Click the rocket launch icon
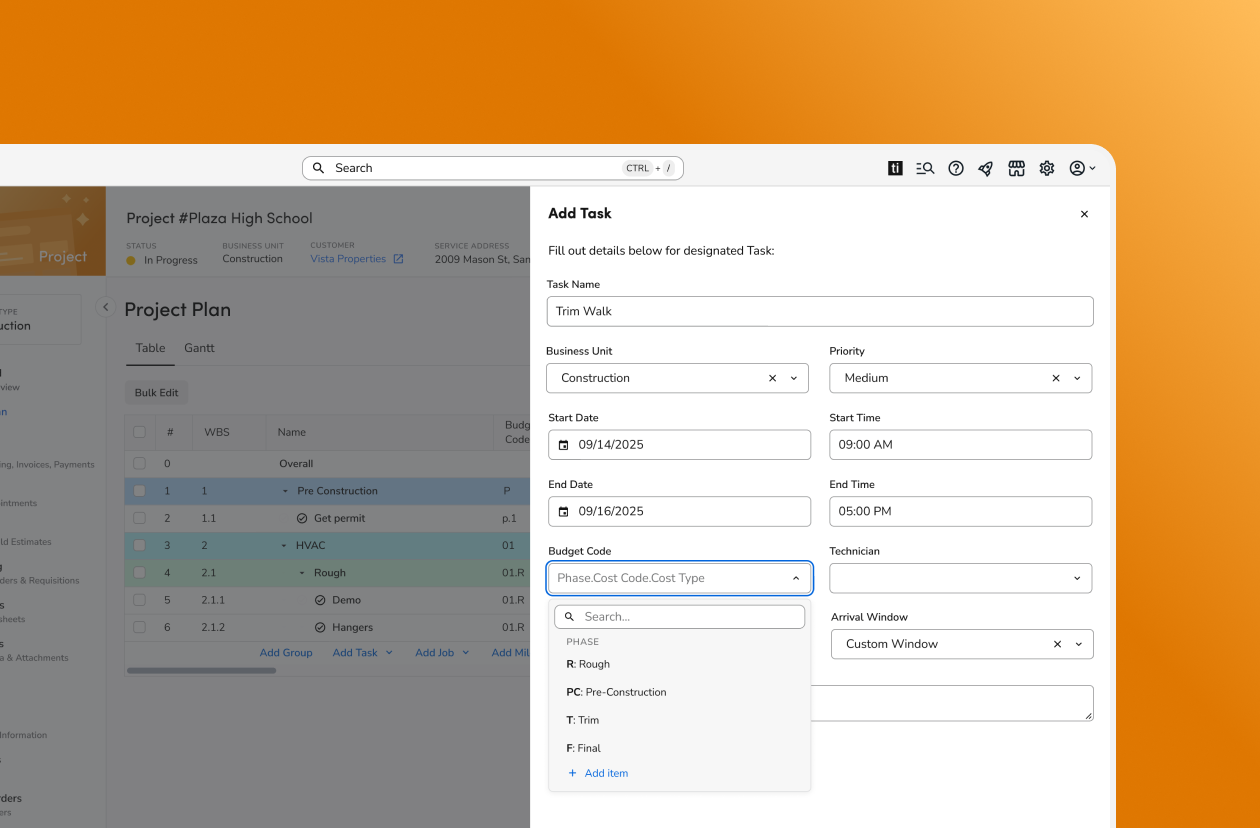Viewport: 1260px width, 828px height. [x=986, y=168]
